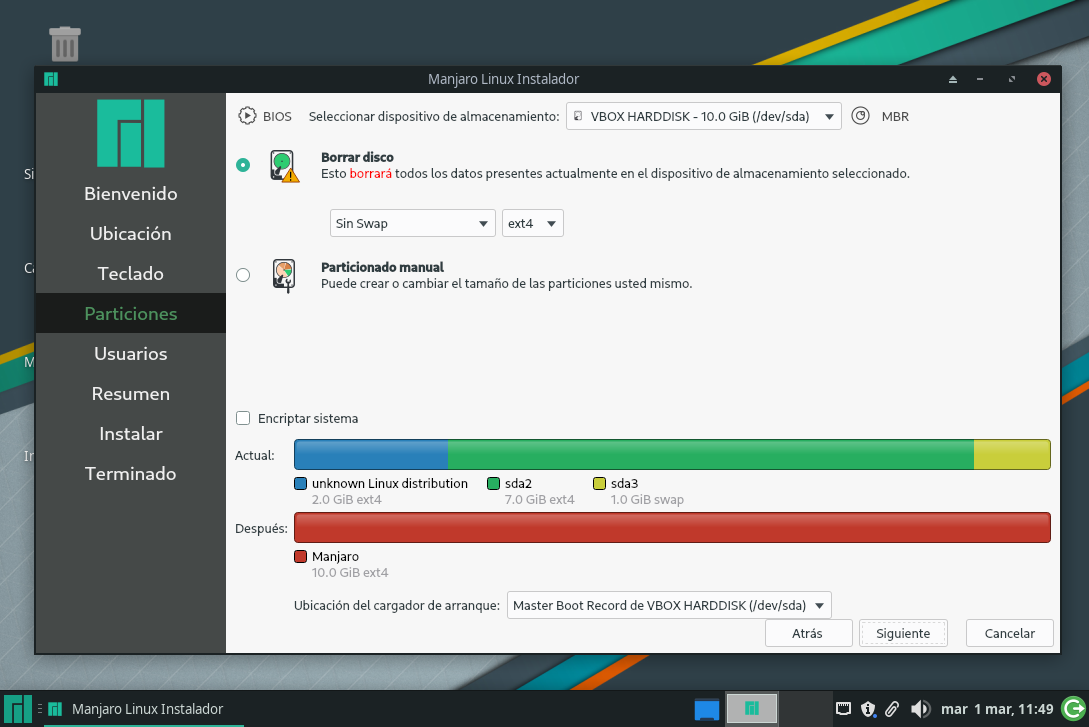
Task: Select the Particionado manual radio option
Action: tap(243, 275)
